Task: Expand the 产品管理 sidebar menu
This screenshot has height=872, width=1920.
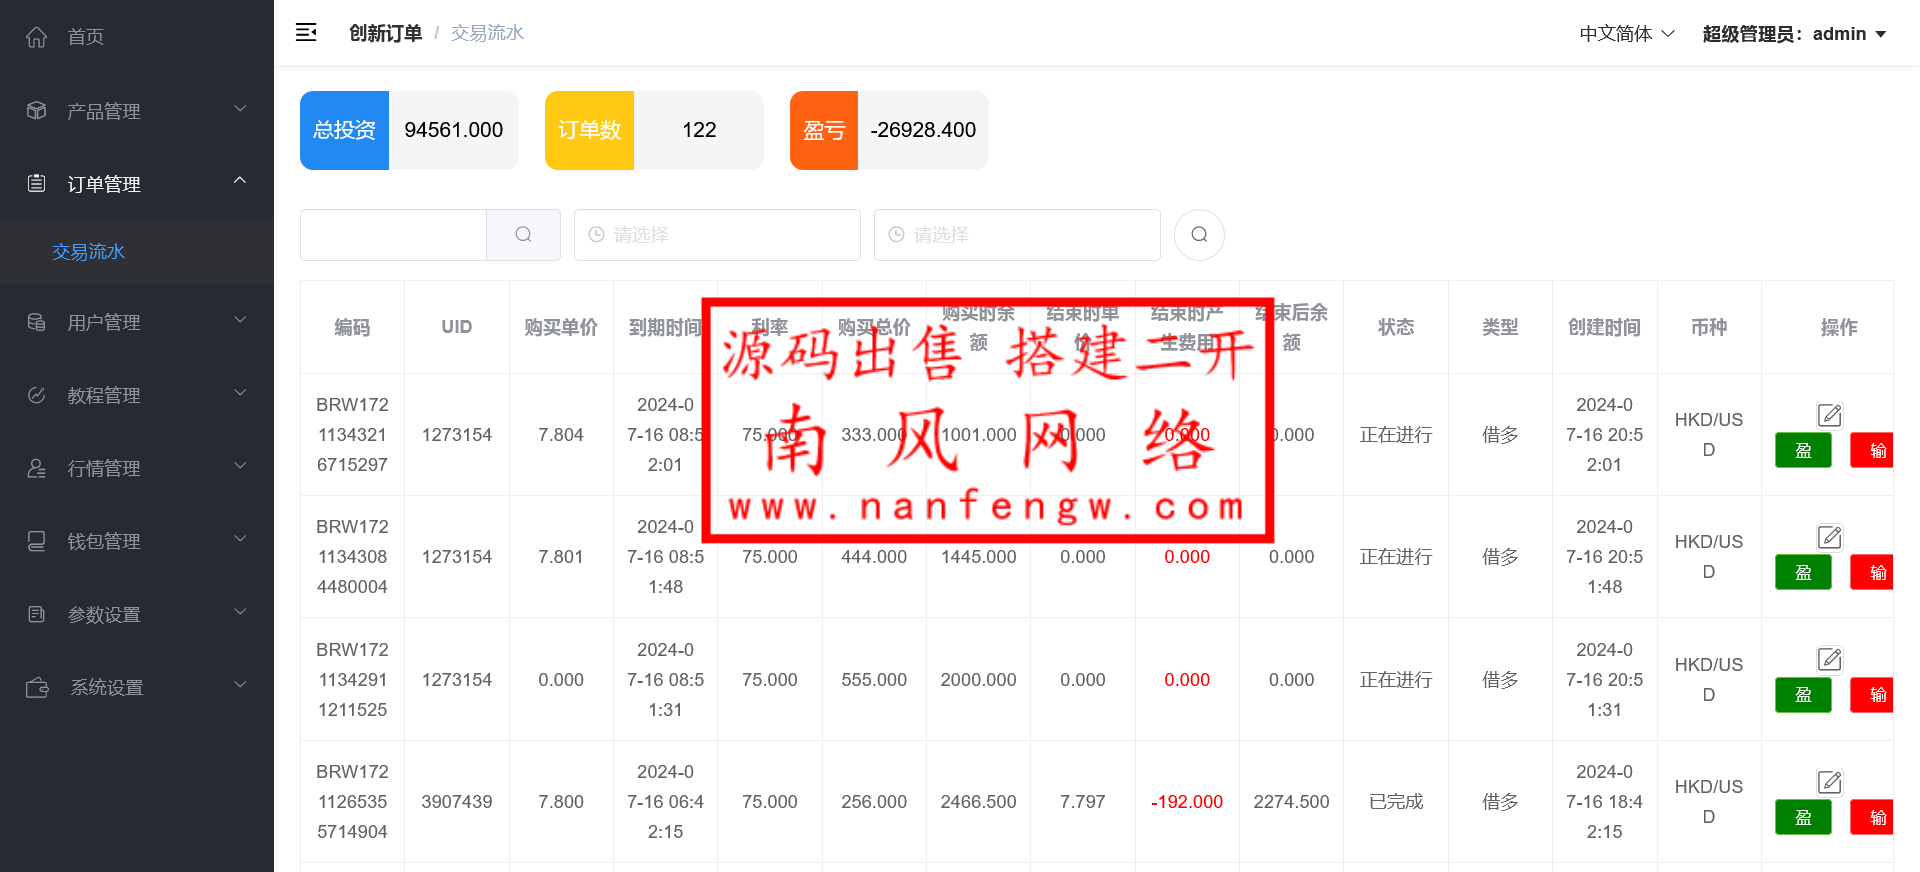Action: (x=136, y=111)
